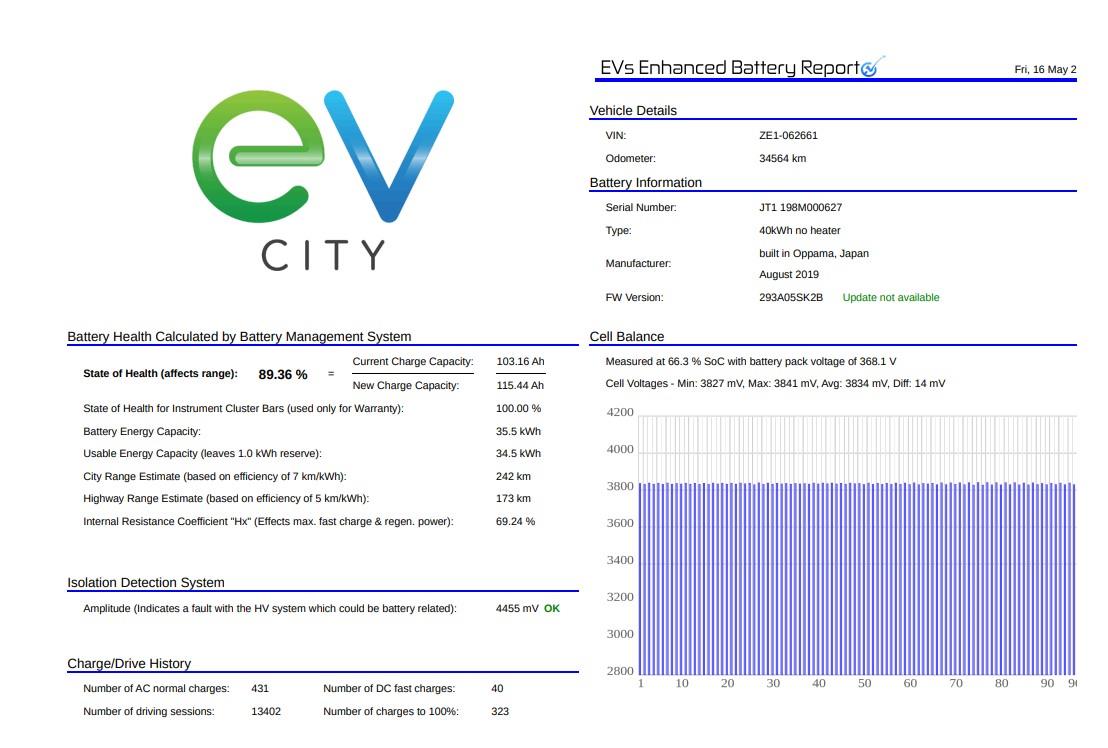Select battery type '40kWh no heater'

[800, 230]
